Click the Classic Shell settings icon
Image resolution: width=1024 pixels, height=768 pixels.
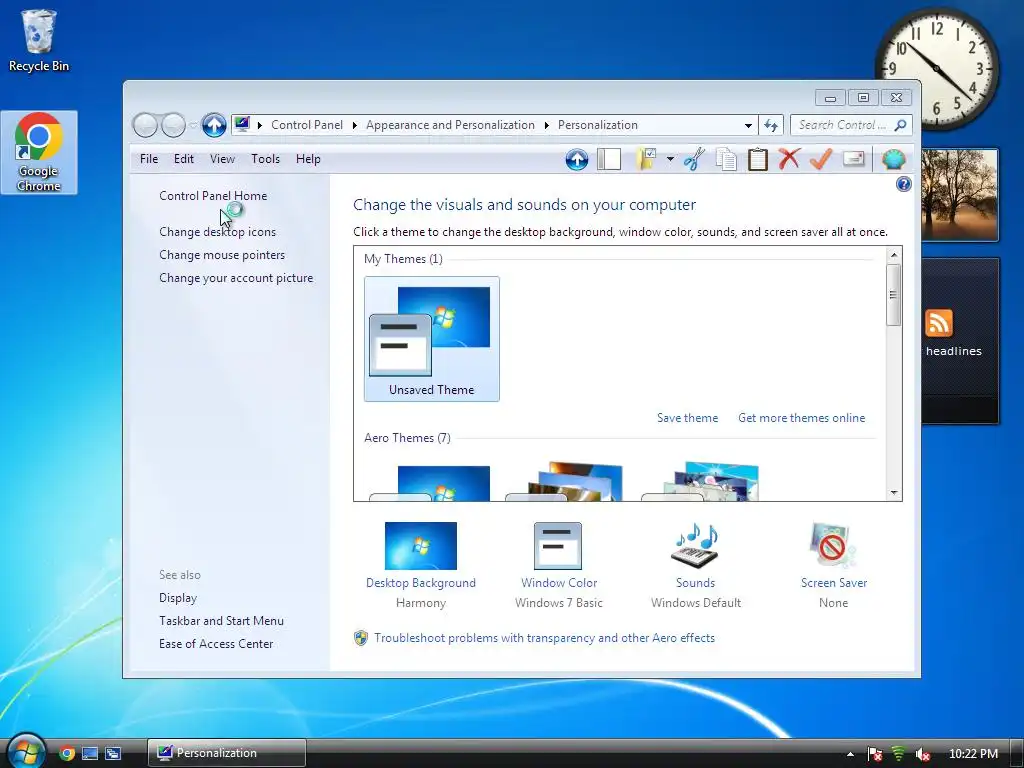click(893, 159)
